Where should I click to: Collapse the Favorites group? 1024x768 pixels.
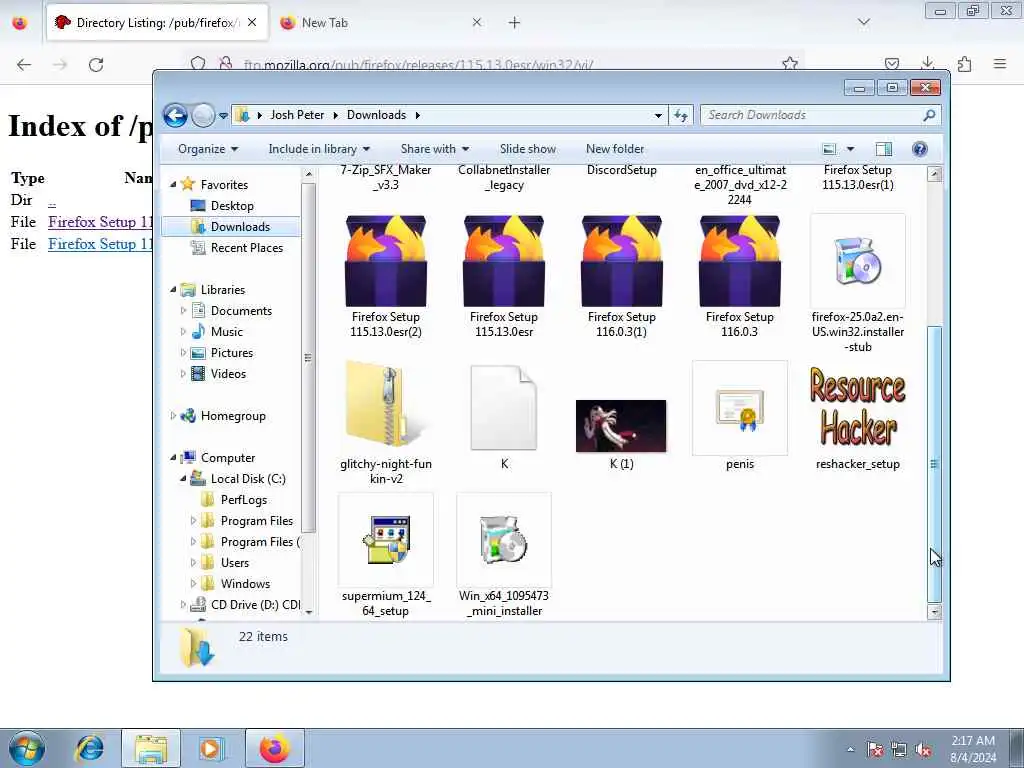tap(173, 185)
